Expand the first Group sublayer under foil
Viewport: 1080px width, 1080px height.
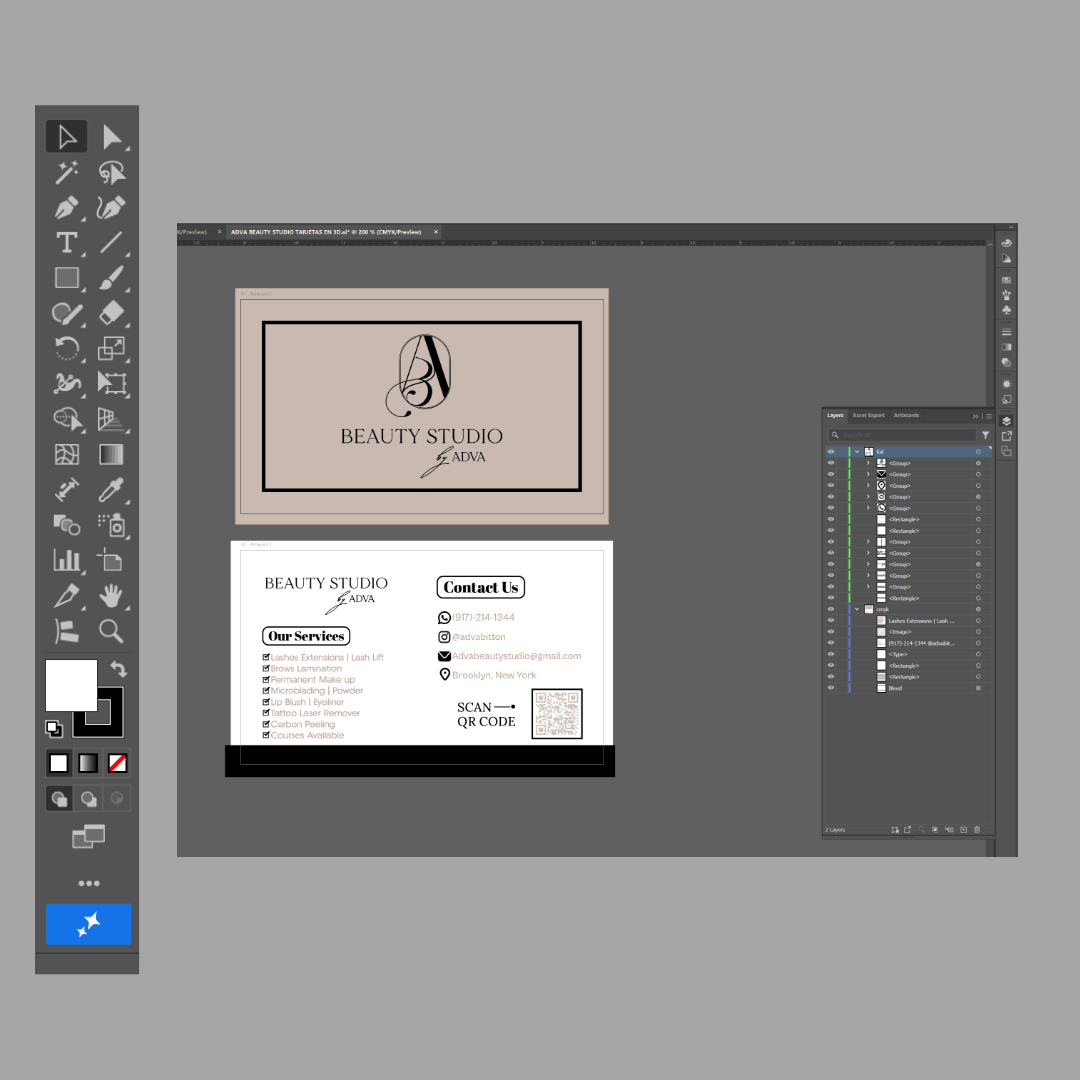tap(868, 463)
